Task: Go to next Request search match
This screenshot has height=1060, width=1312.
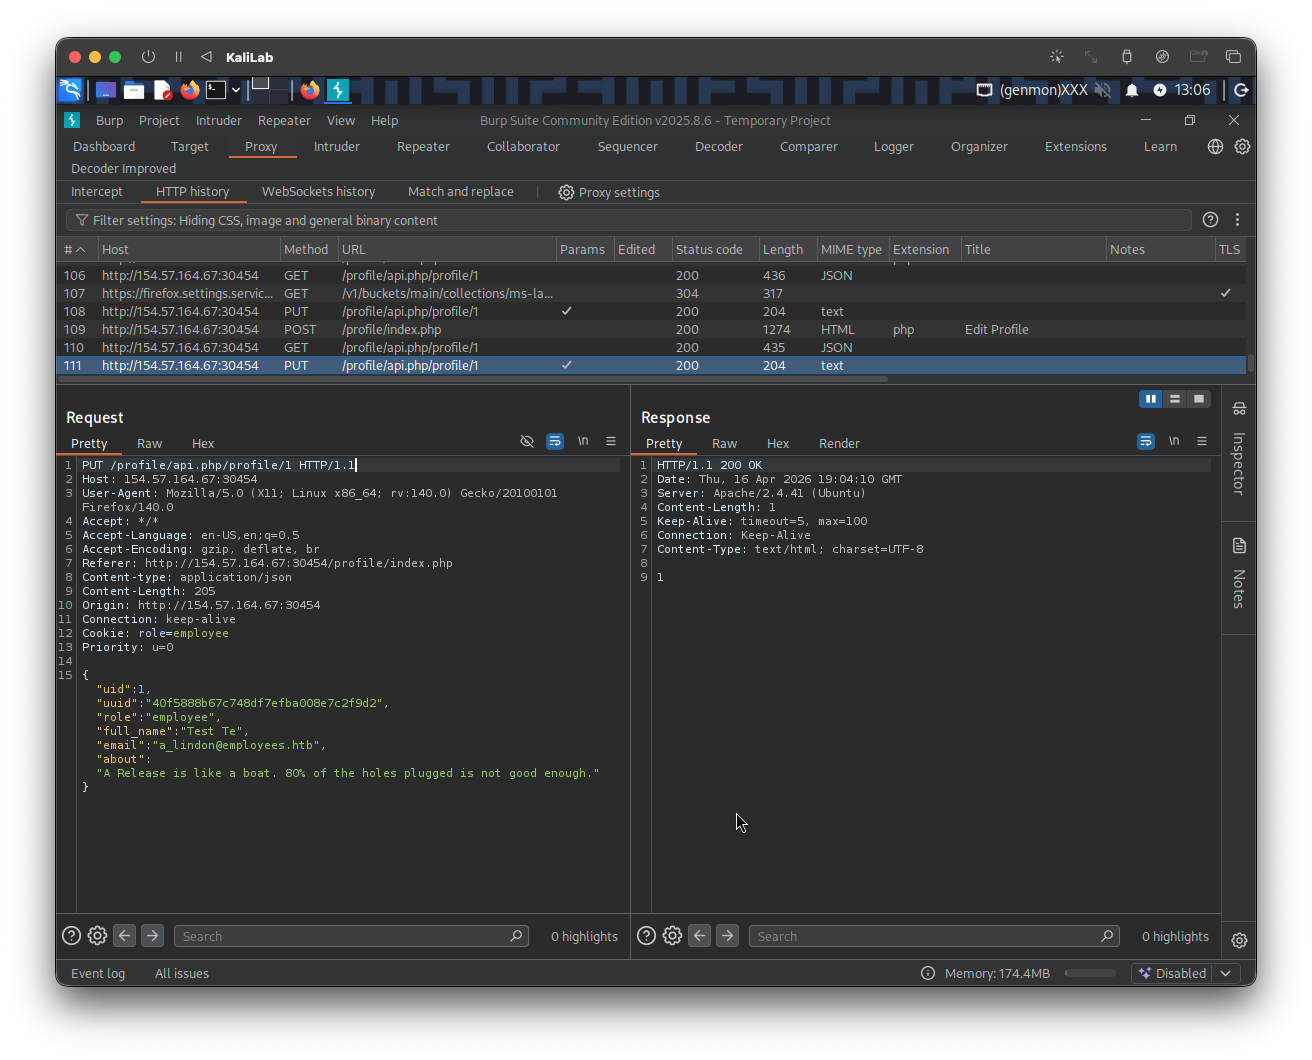Action: 152,936
